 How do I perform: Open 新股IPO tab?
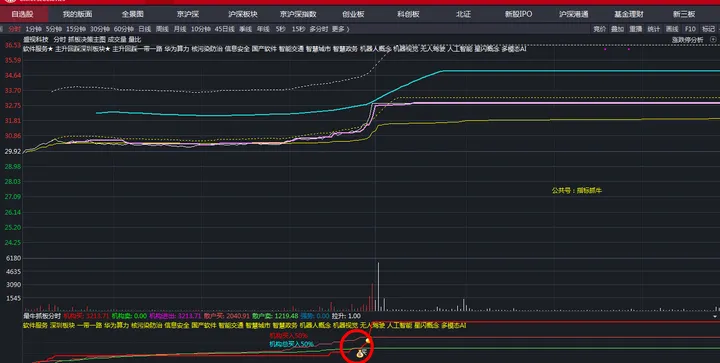[518, 14]
